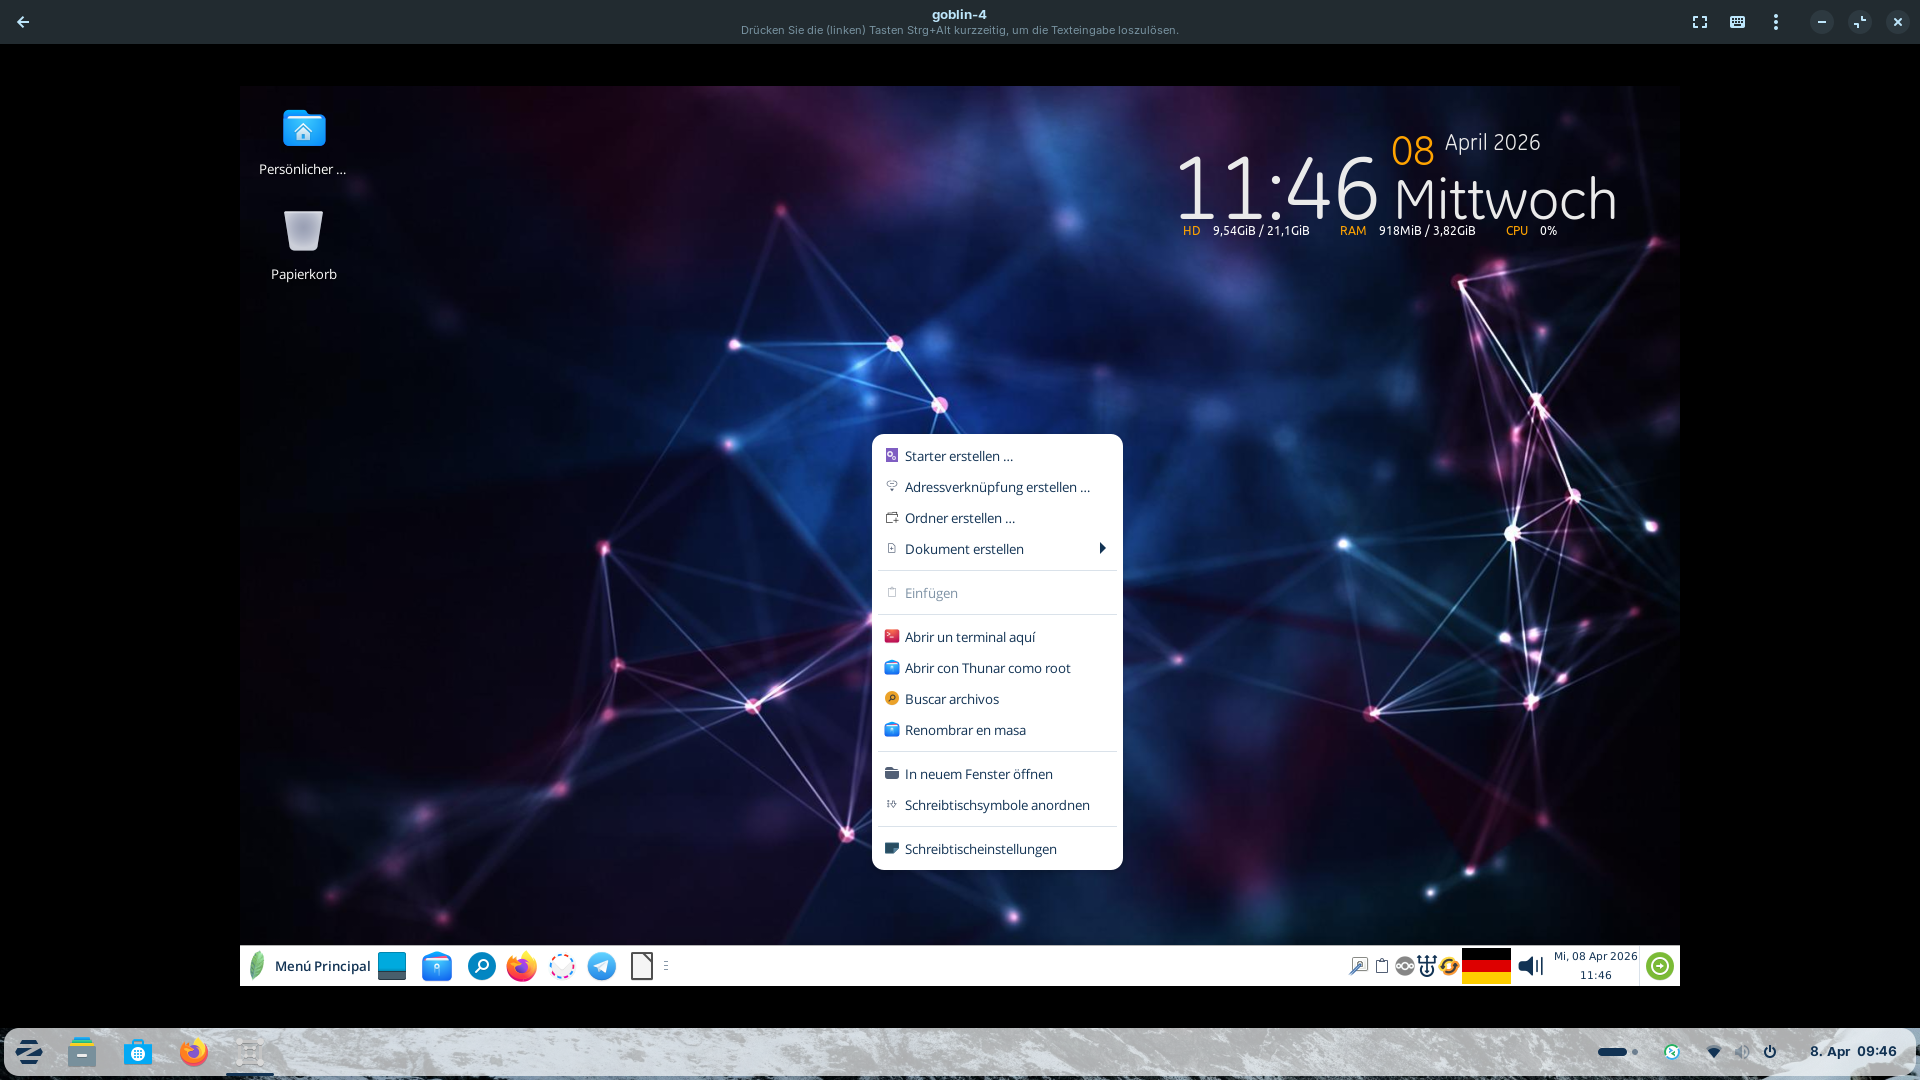The height and width of the screenshot is (1080, 1920).
Task: Launch Telegram from the panel
Action: (601, 966)
